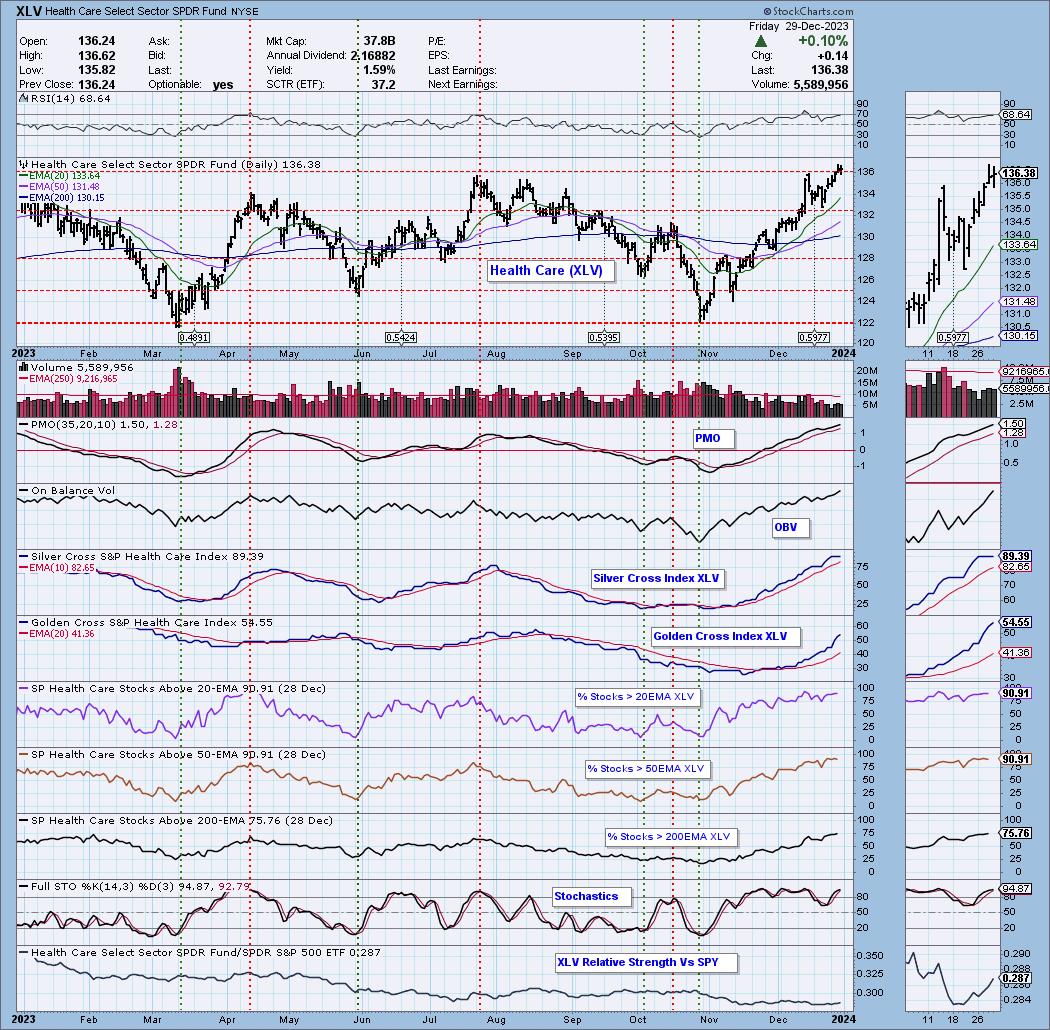The height and width of the screenshot is (1030, 1050).
Task: Click the % Stocks > 50EMA XLV label
Action: (646, 768)
